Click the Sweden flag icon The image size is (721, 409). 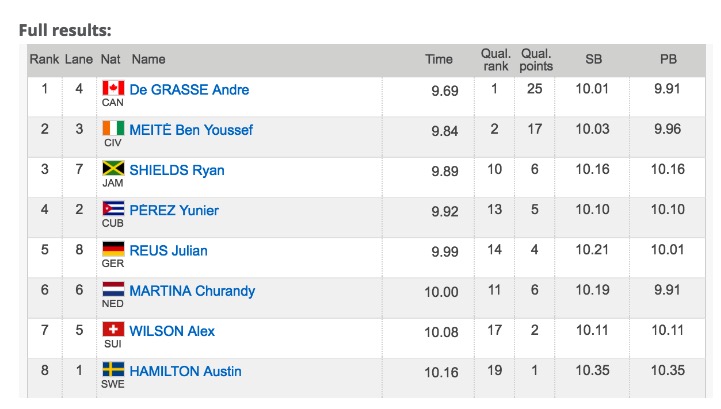[x=113, y=370]
